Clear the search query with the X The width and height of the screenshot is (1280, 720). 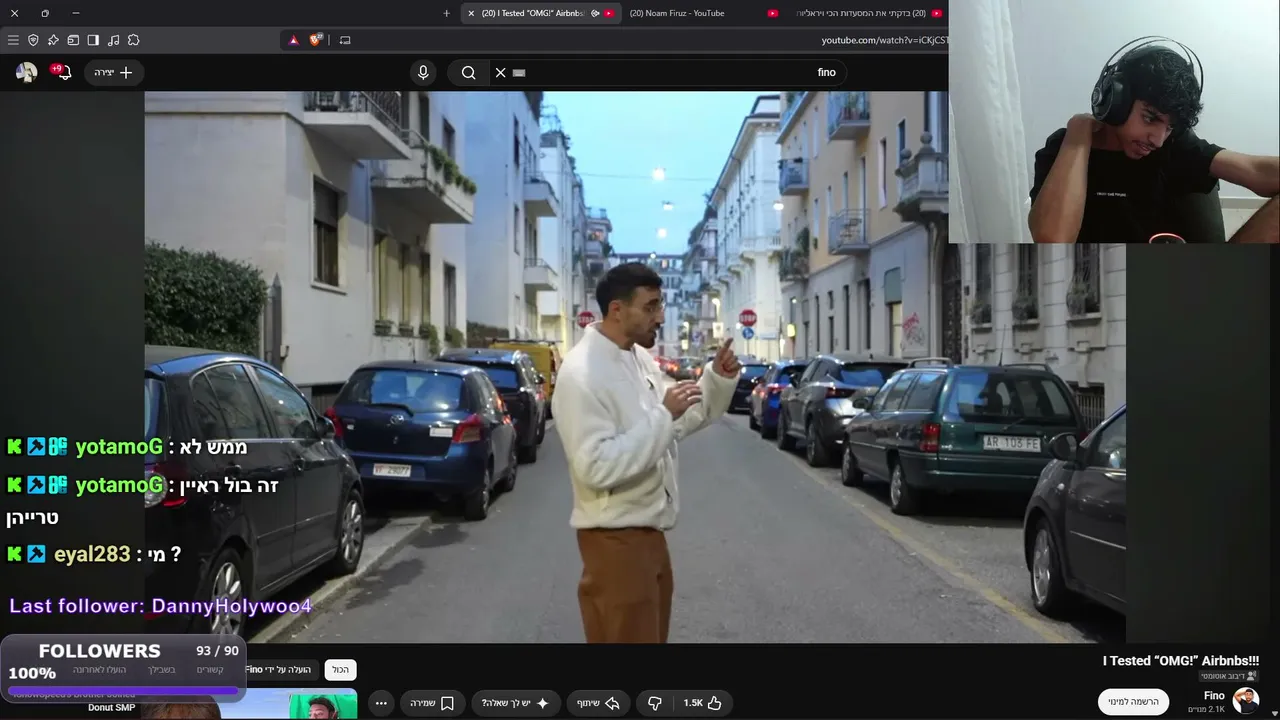(x=501, y=72)
